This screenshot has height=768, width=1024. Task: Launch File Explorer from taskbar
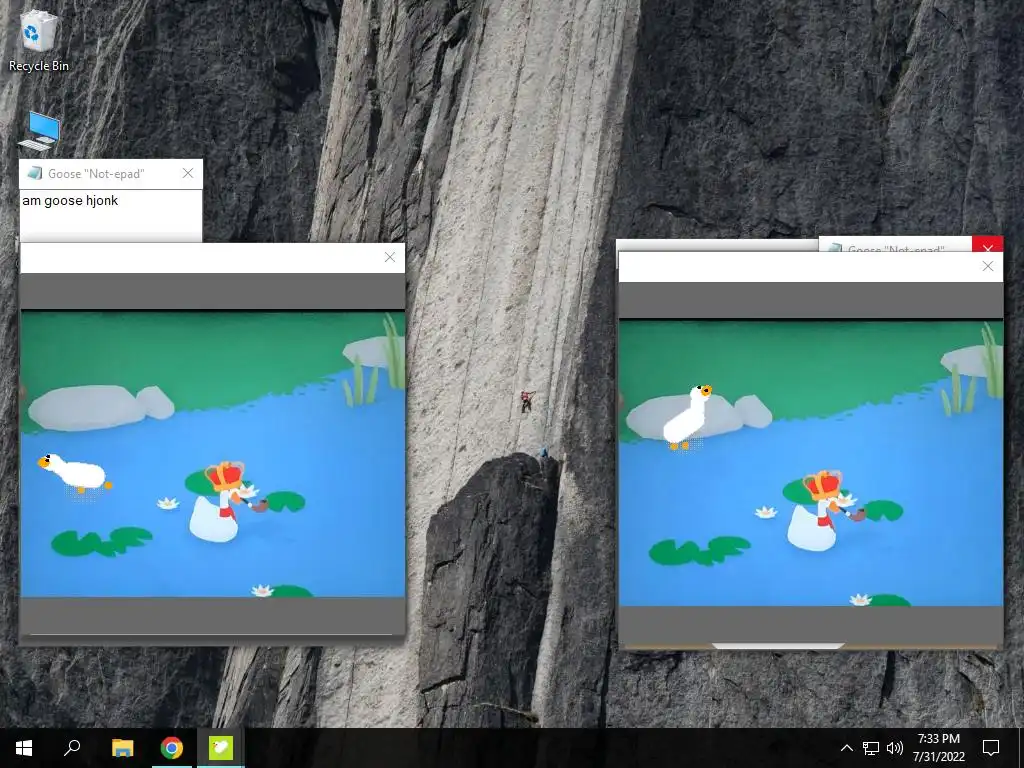point(122,748)
